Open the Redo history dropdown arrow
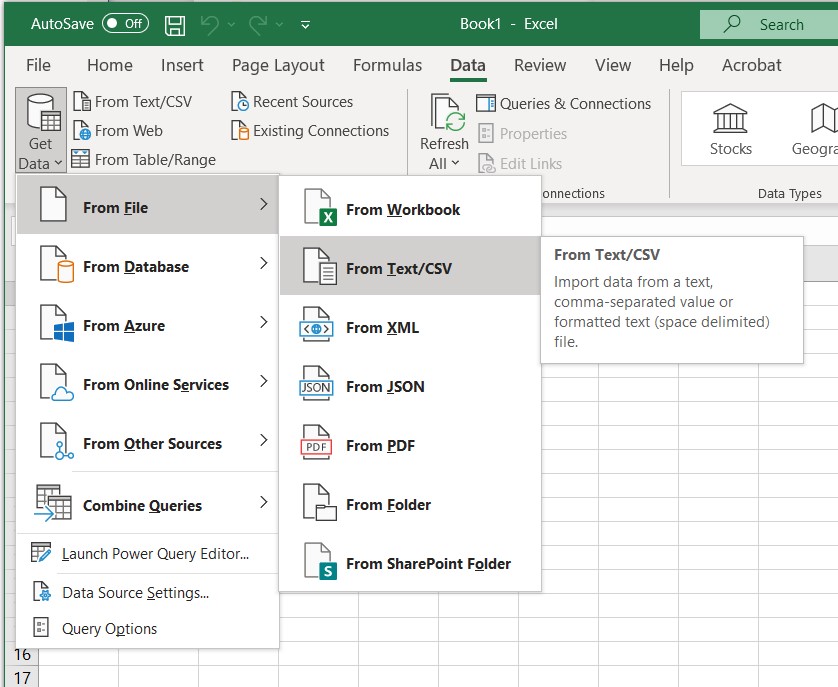This screenshot has height=687, width=838. pos(279,25)
